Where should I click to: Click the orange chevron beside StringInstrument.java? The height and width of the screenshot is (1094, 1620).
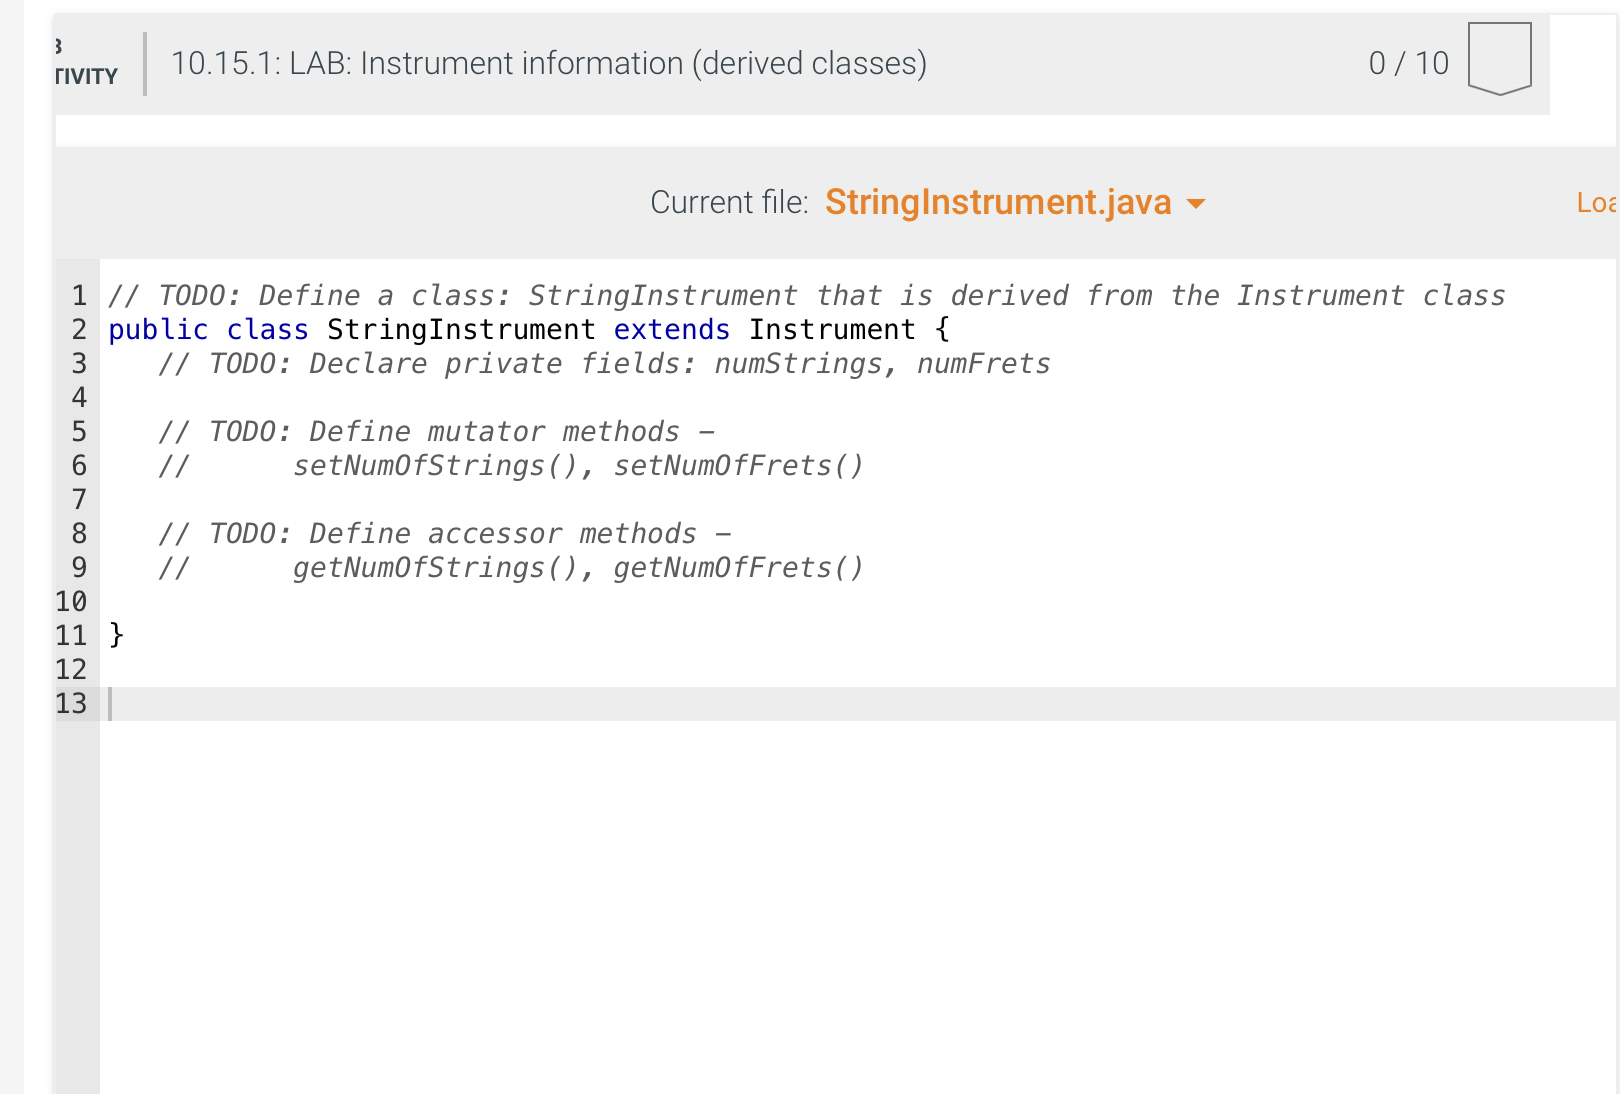1197,203
